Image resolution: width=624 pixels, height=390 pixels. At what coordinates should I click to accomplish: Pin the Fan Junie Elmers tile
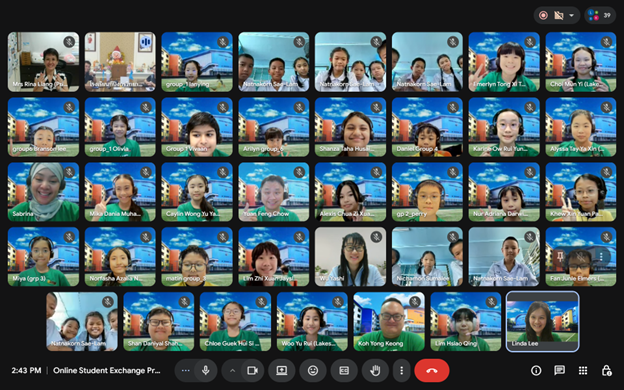coord(560,256)
